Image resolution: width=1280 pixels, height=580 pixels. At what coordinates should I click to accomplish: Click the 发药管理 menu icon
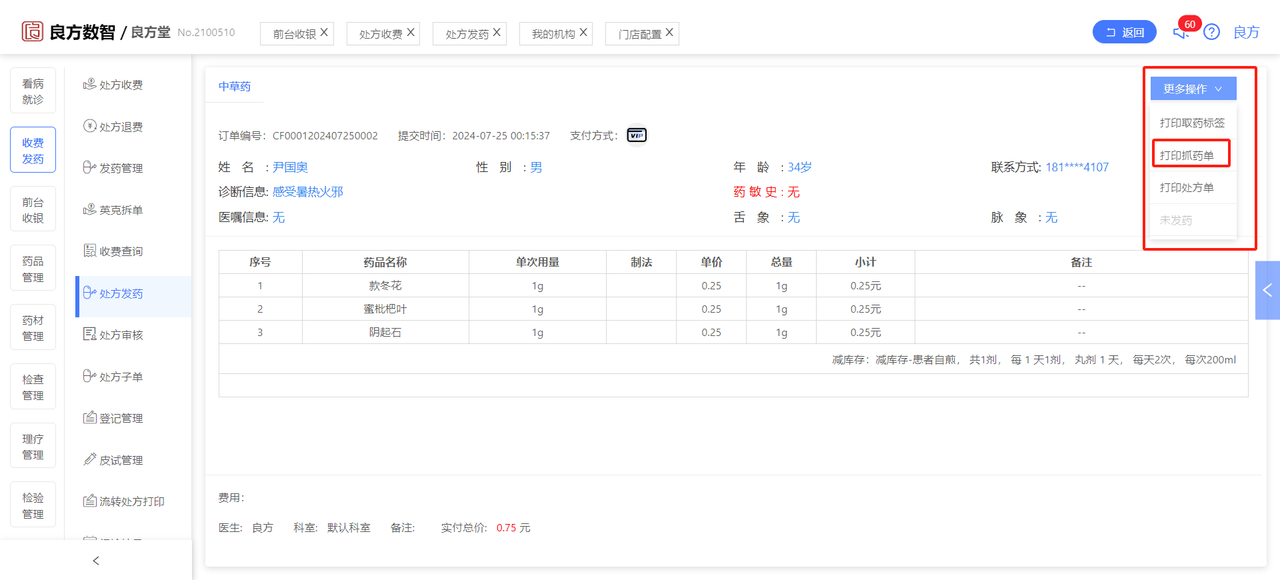point(90,168)
